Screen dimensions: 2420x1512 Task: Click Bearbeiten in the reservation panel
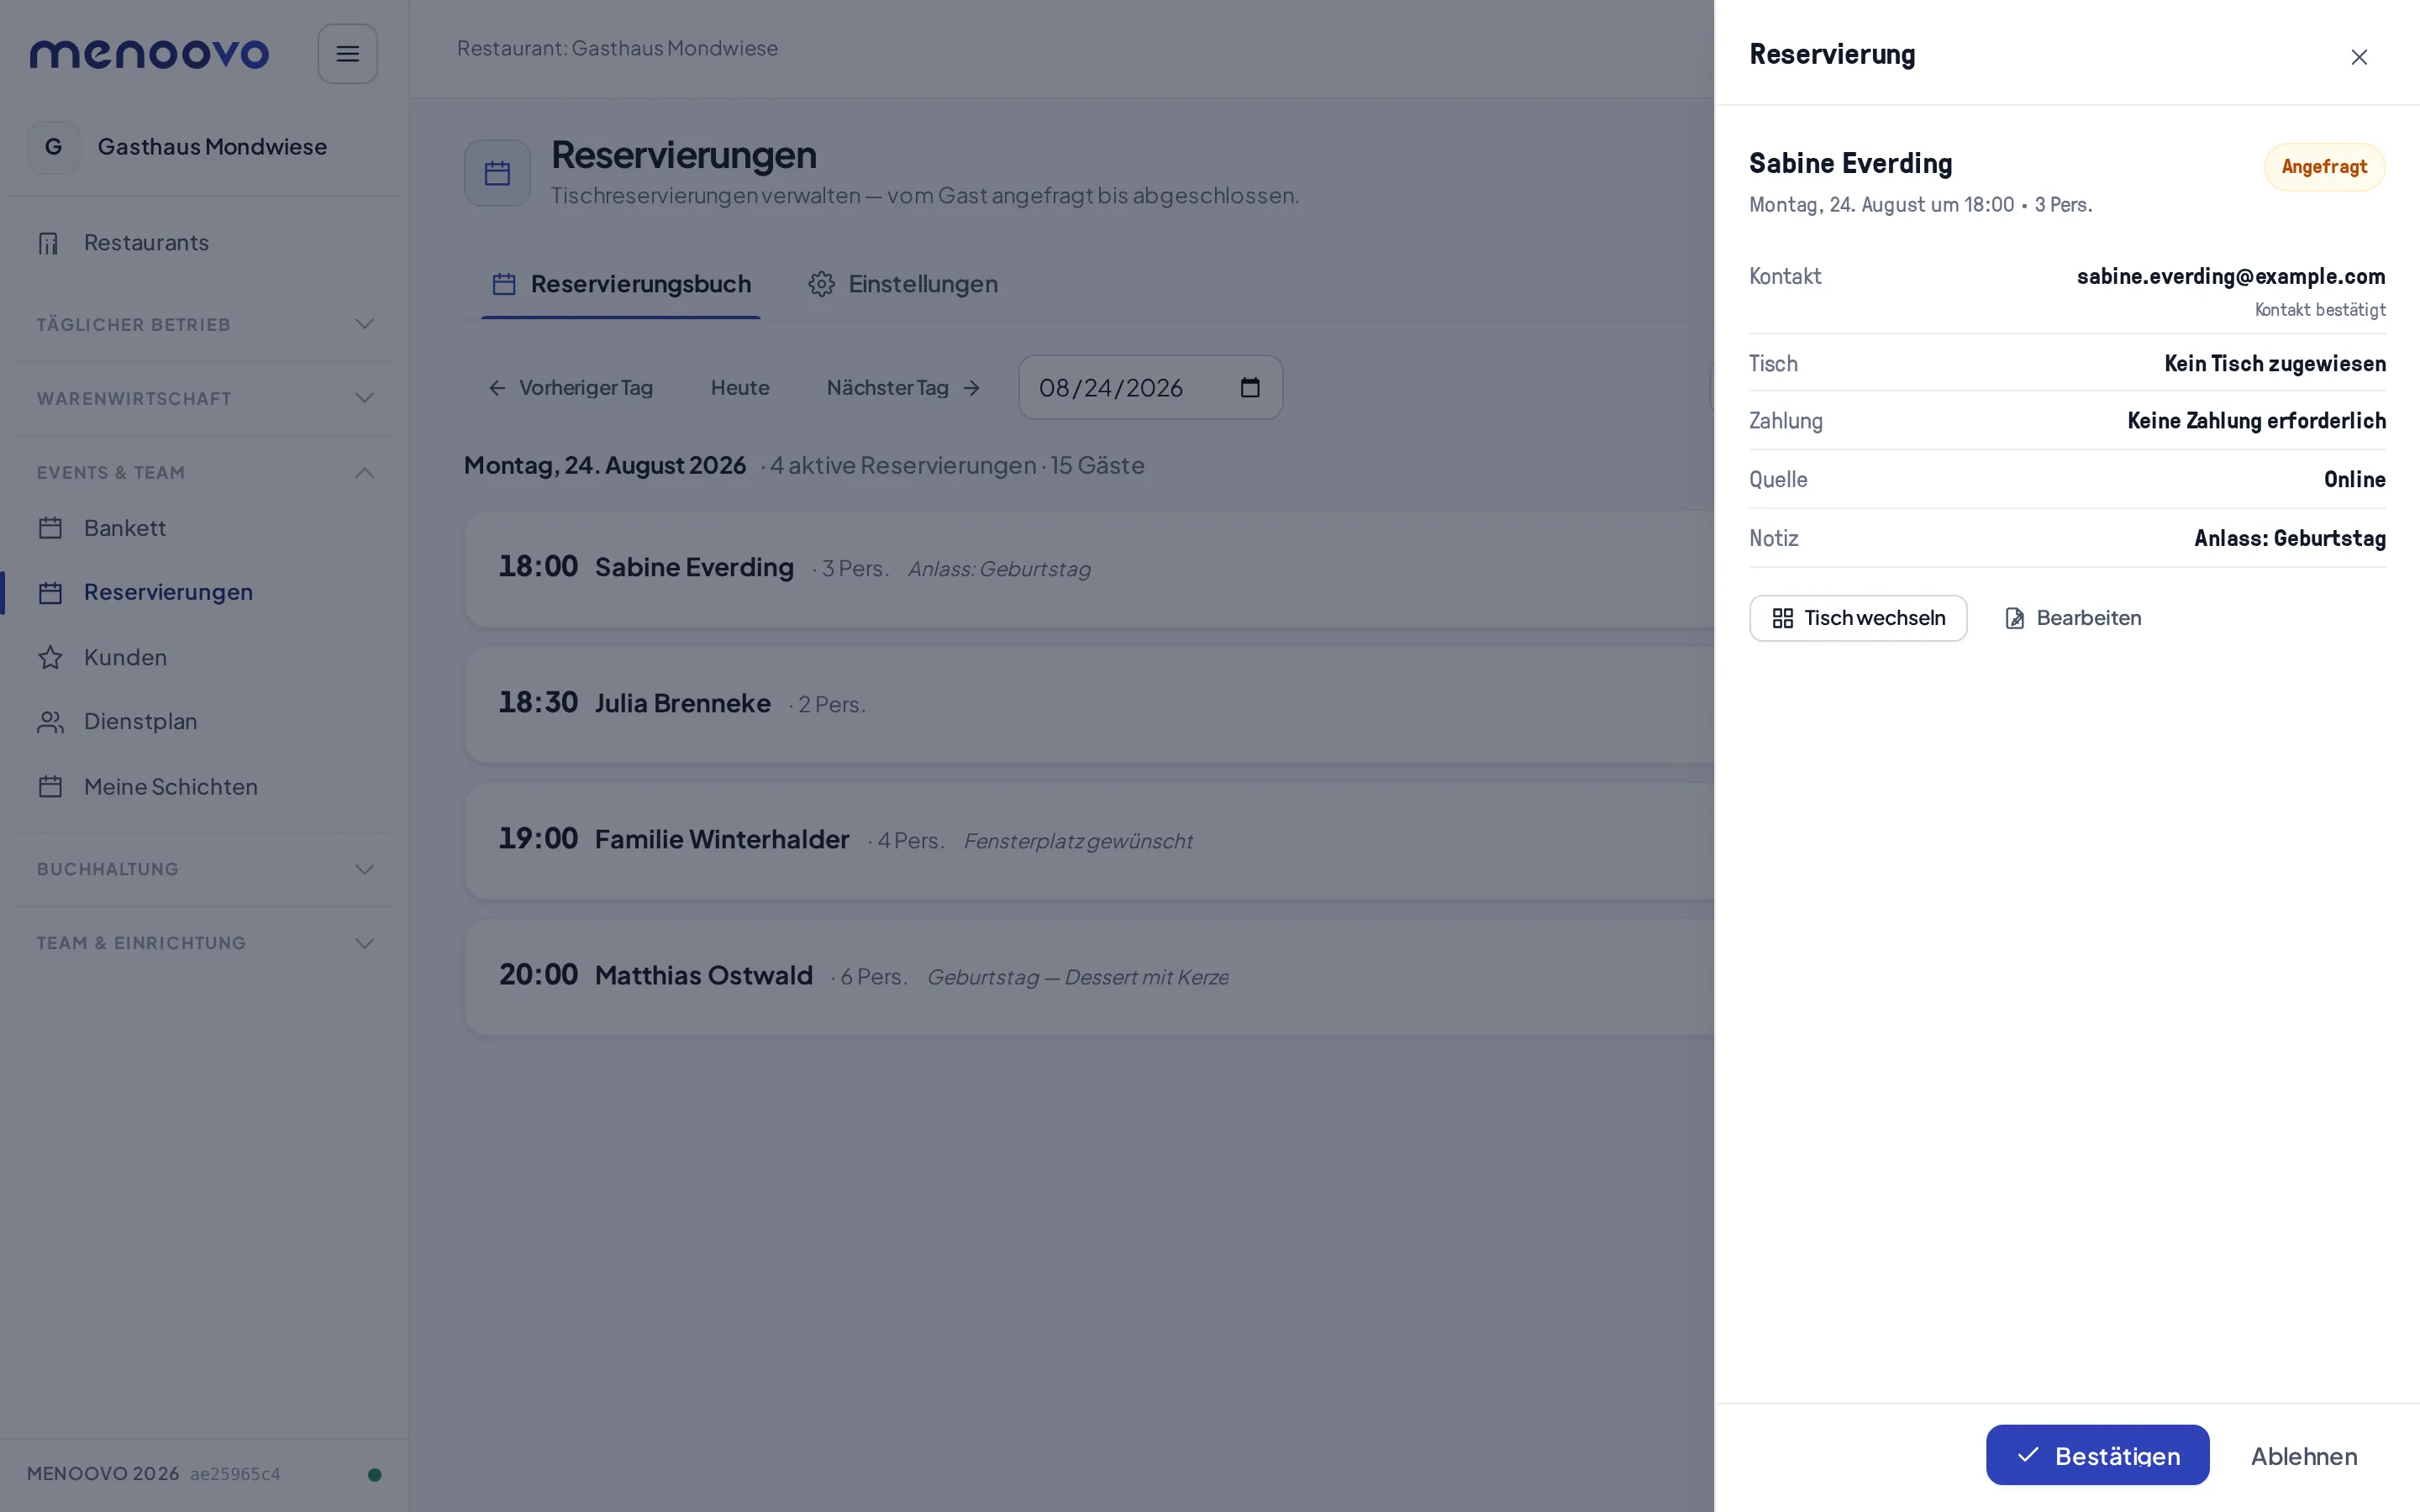[x=2073, y=618]
